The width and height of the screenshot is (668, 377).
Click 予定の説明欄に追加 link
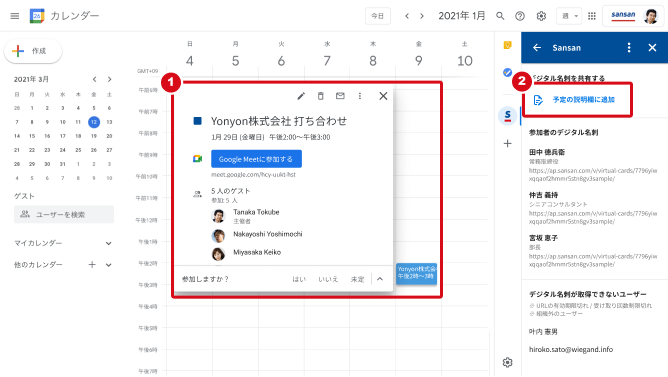pyautogui.click(x=583, y=100)
